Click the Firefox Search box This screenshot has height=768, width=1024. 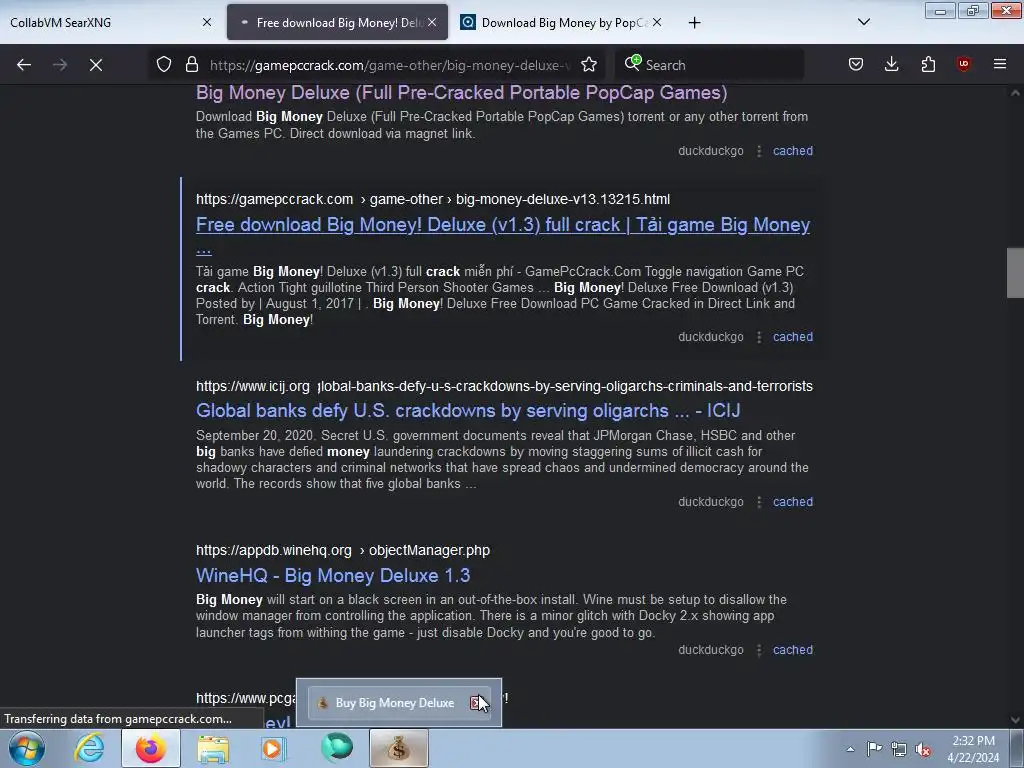709,65
